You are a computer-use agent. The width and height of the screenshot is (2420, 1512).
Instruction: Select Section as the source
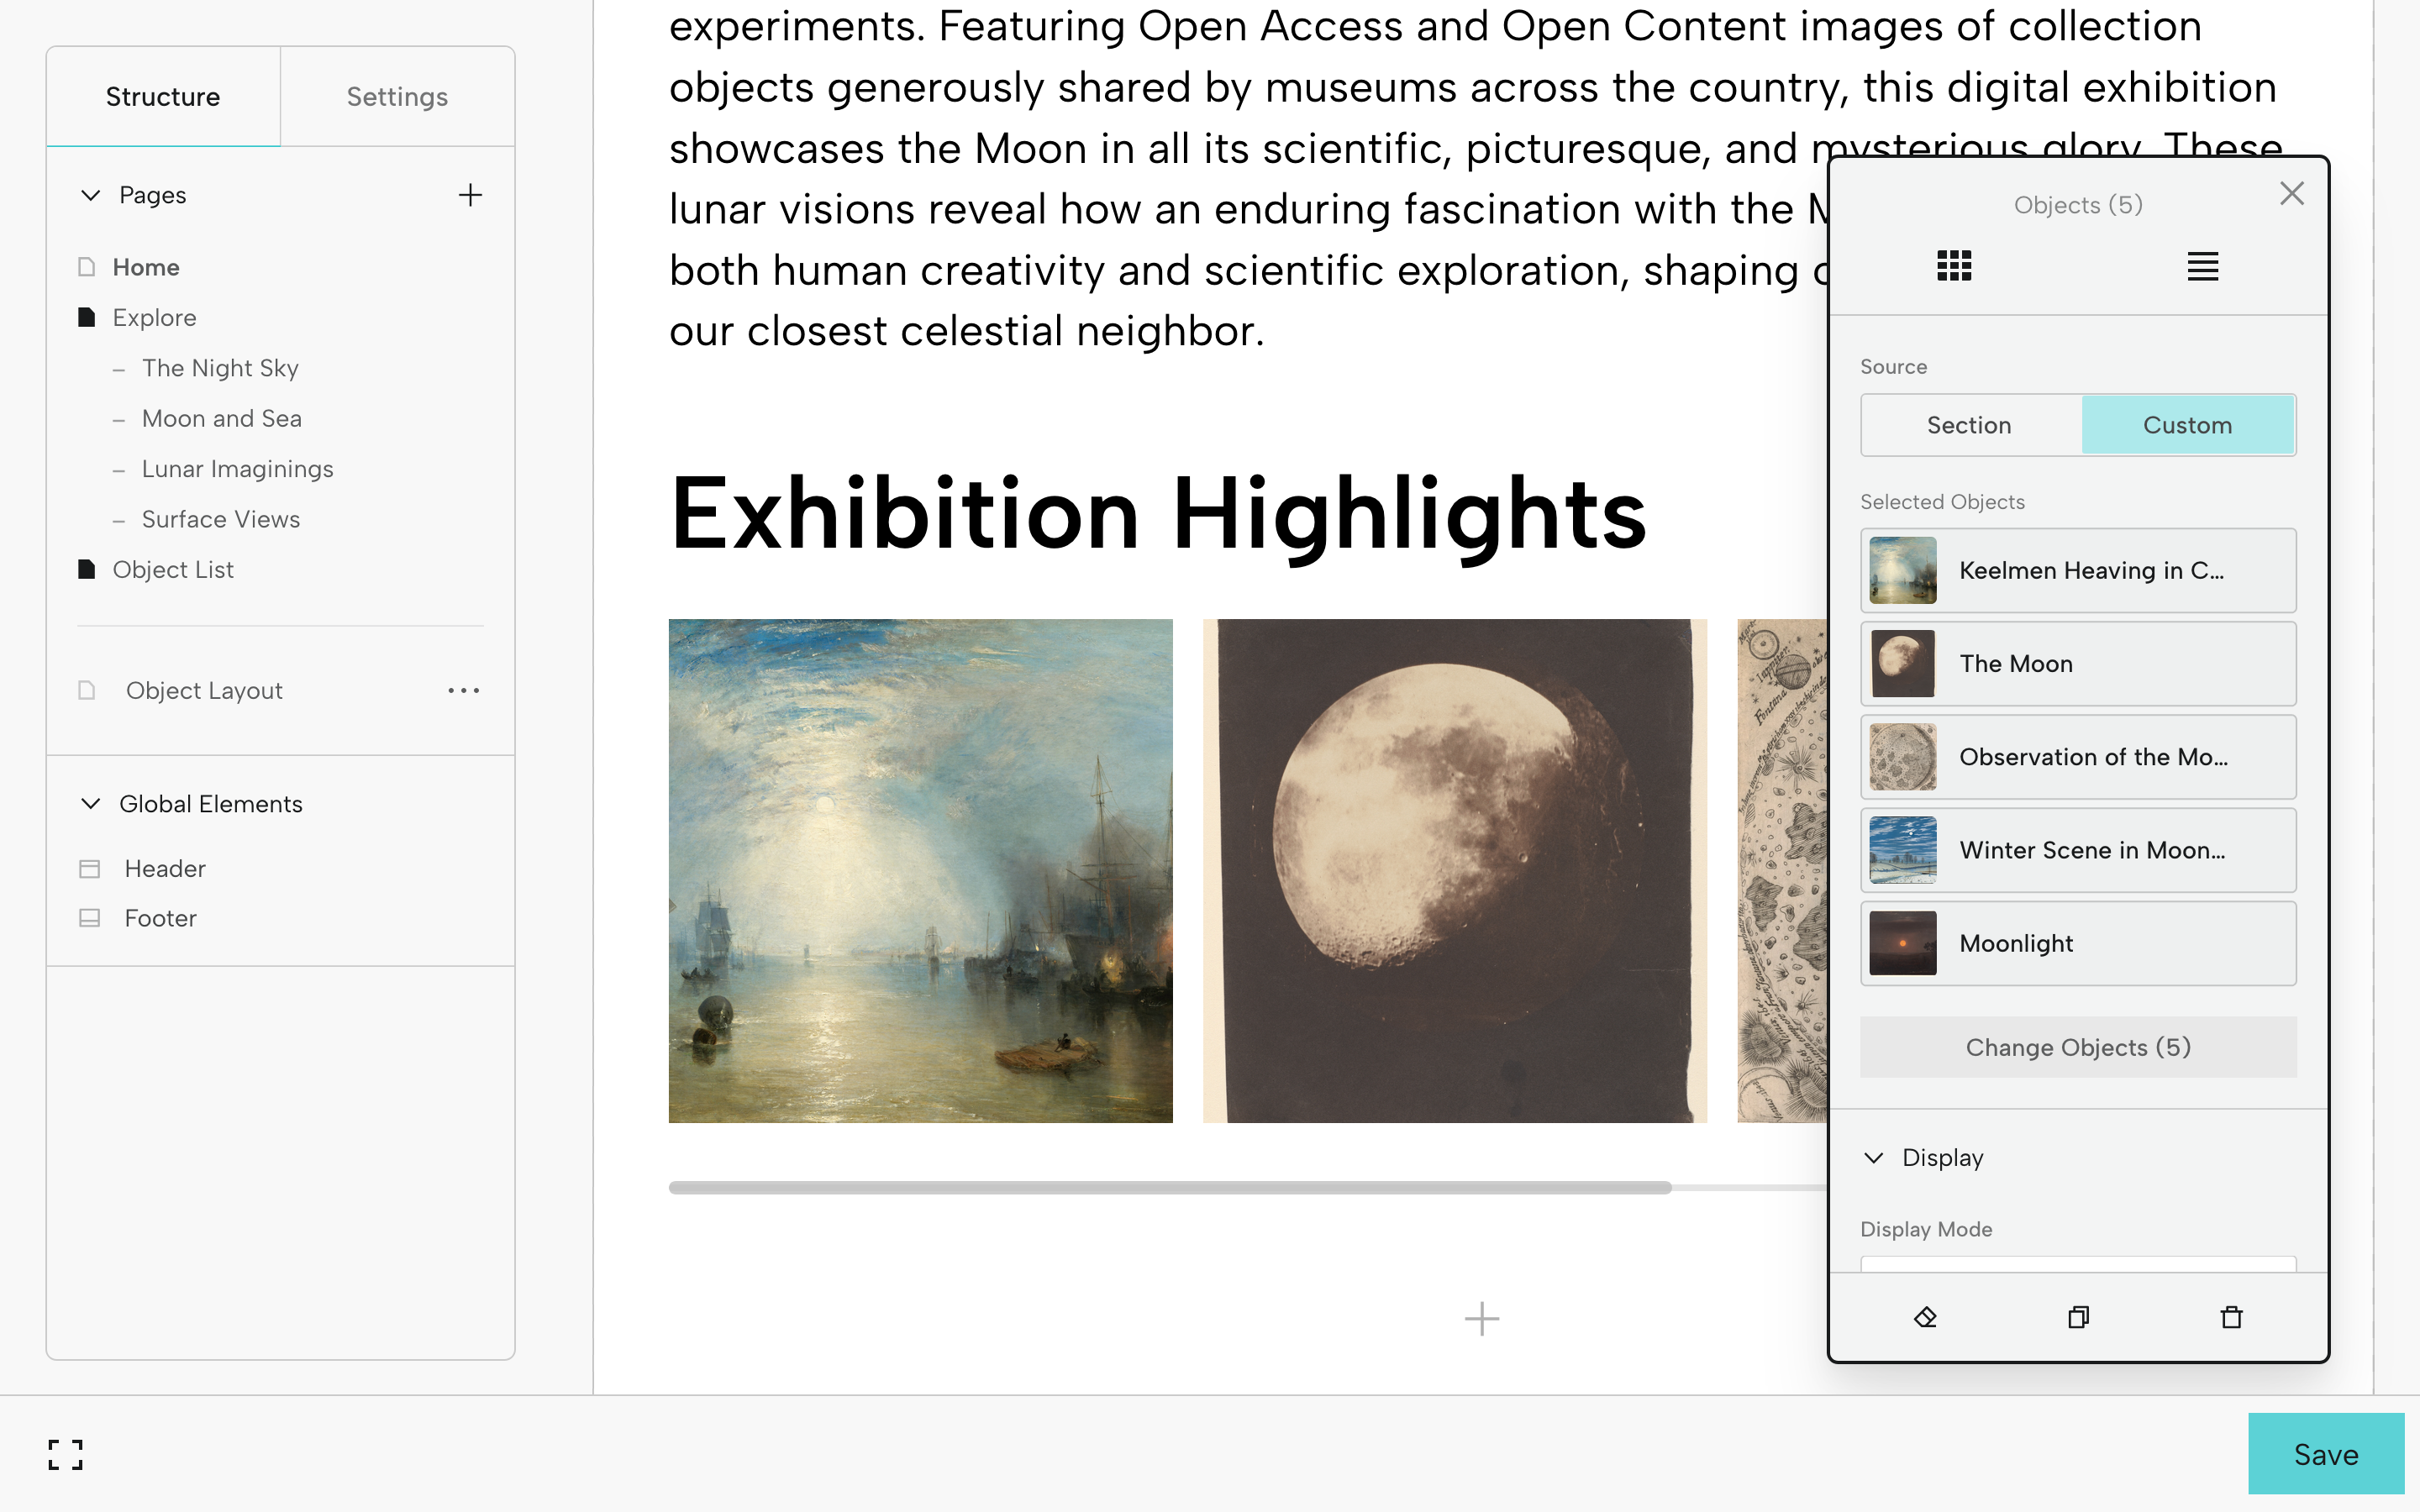click(1970, 425)
